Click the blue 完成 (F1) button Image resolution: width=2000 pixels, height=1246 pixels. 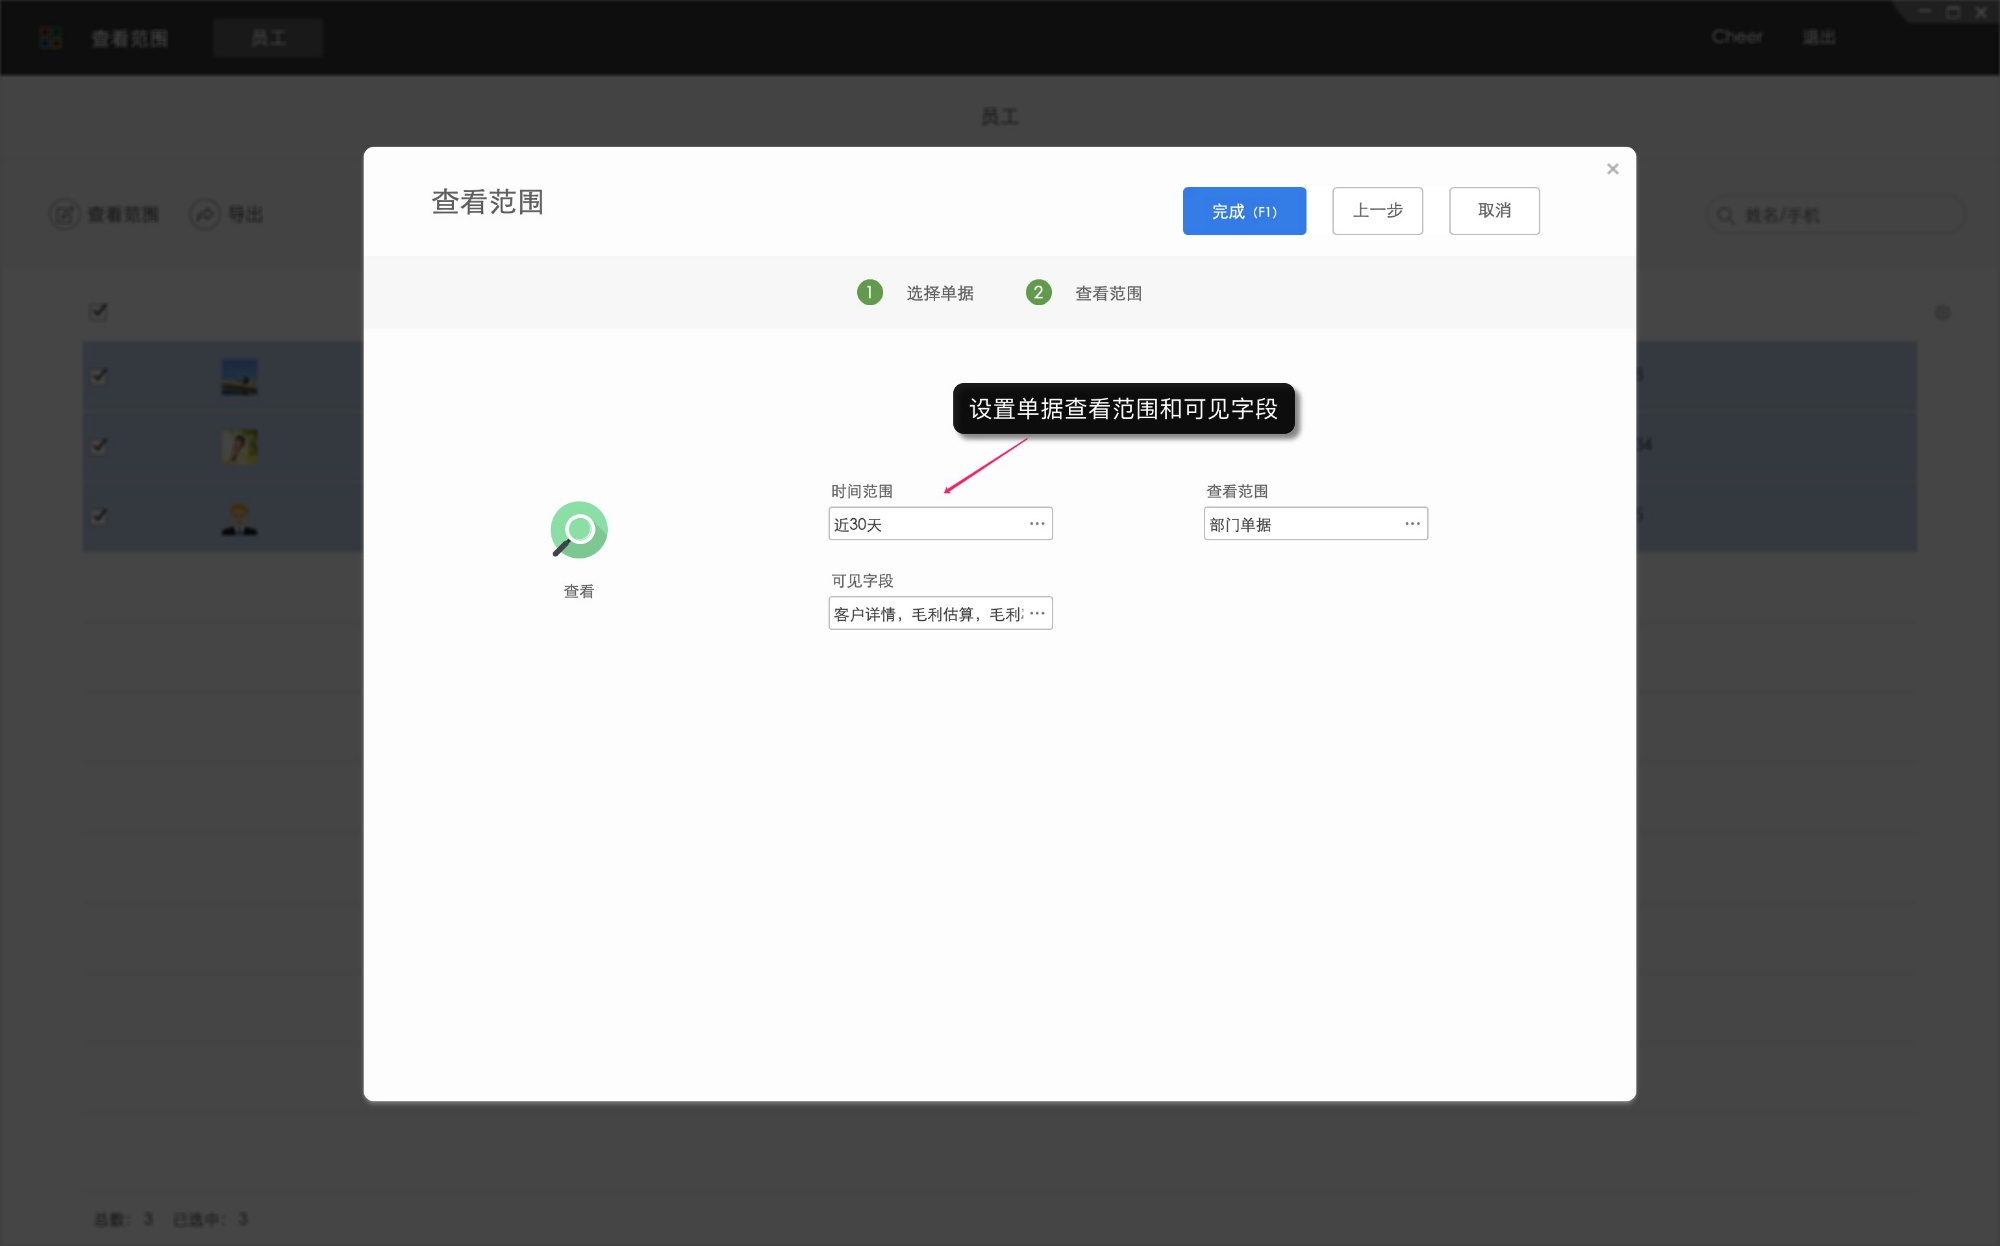click(x=1244, y=211)
